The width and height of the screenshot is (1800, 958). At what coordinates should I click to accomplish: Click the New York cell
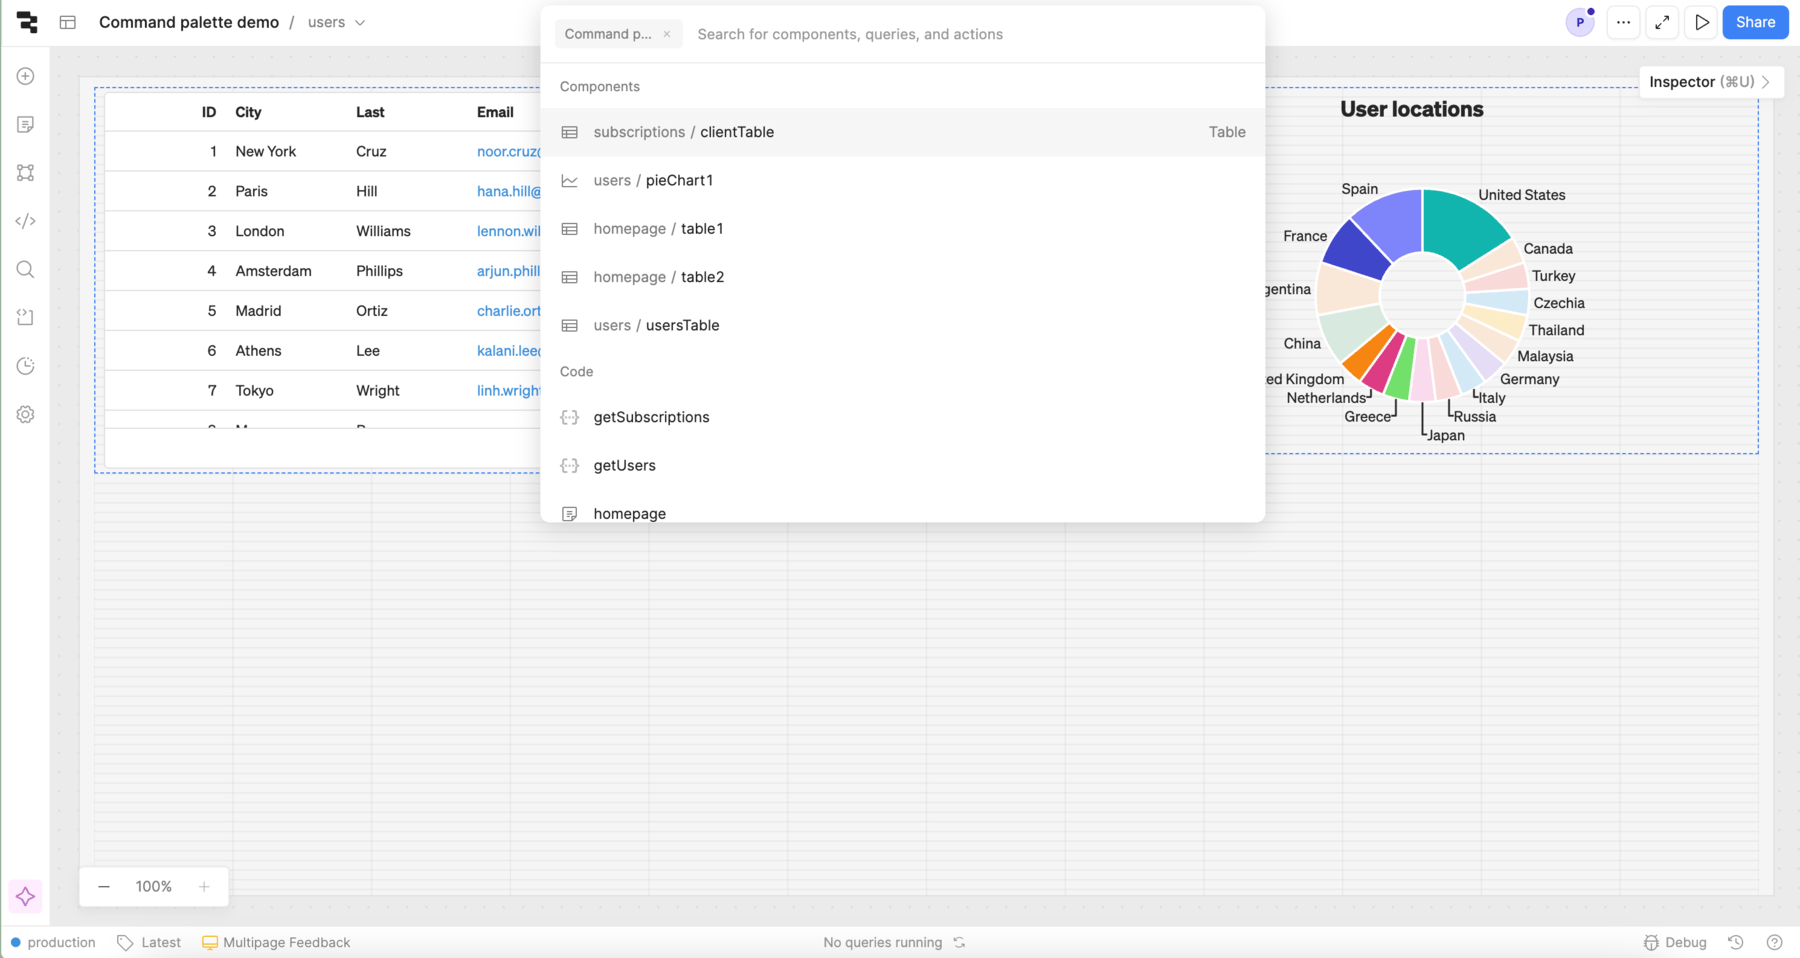265,151
